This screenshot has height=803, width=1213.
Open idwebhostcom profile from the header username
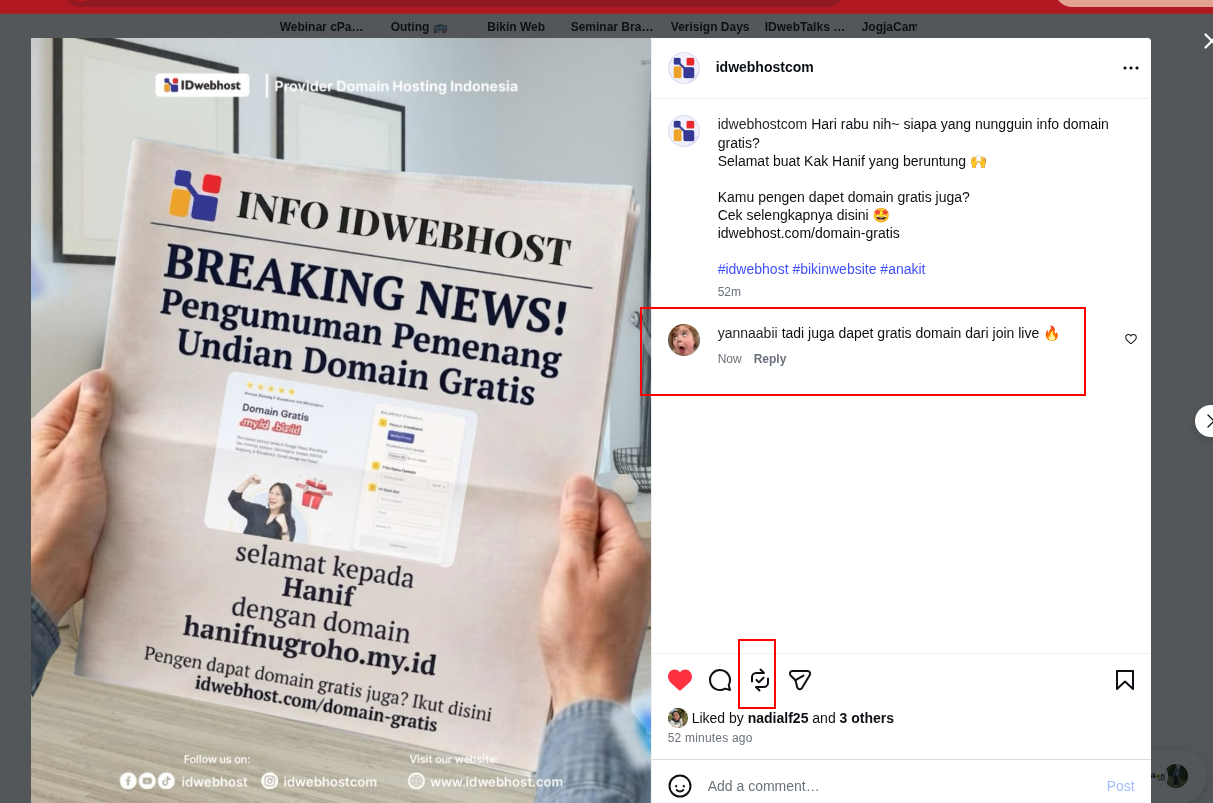[x=765, y=67]
